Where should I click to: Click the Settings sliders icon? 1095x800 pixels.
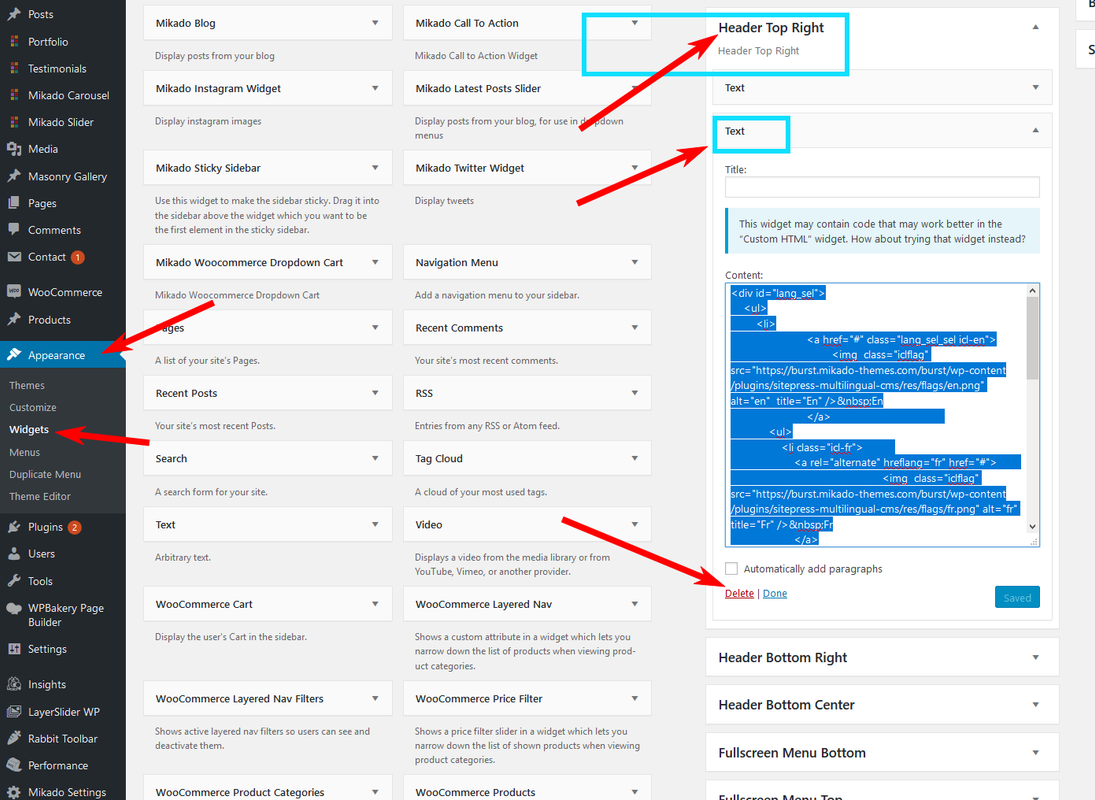[14, 649]
